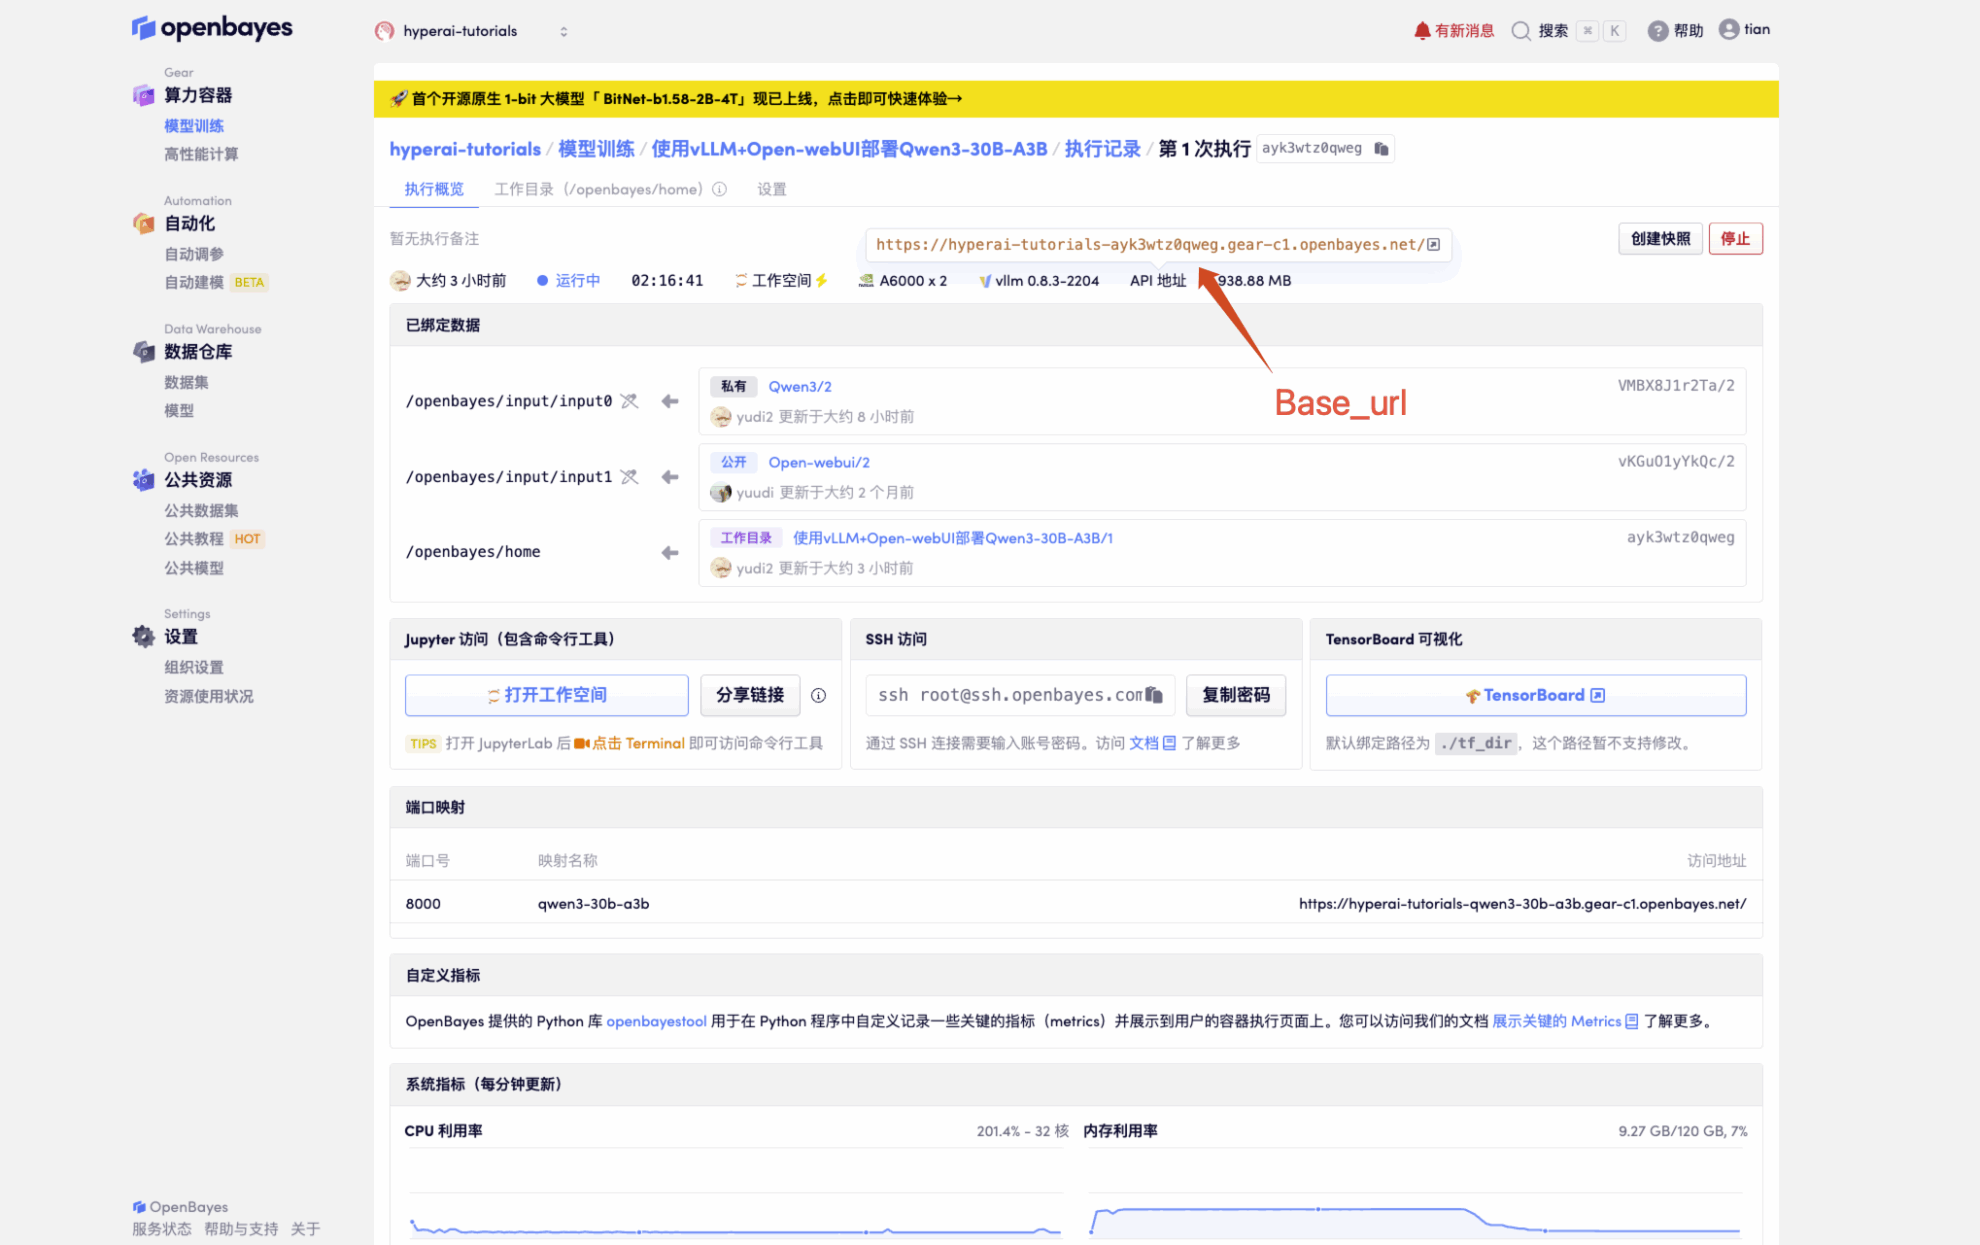The image size is (1980, 1245).
Task: Click the info icon beside 分享链接
Action: (818, 695)
